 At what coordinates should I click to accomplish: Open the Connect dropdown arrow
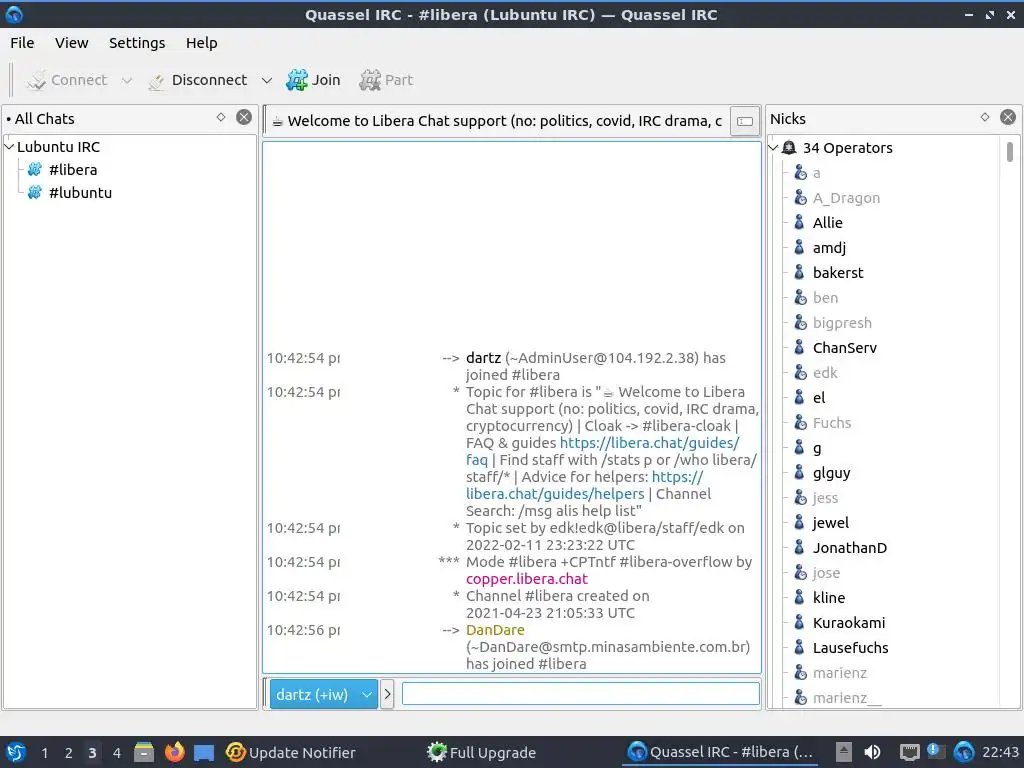(x=127, y=80)
